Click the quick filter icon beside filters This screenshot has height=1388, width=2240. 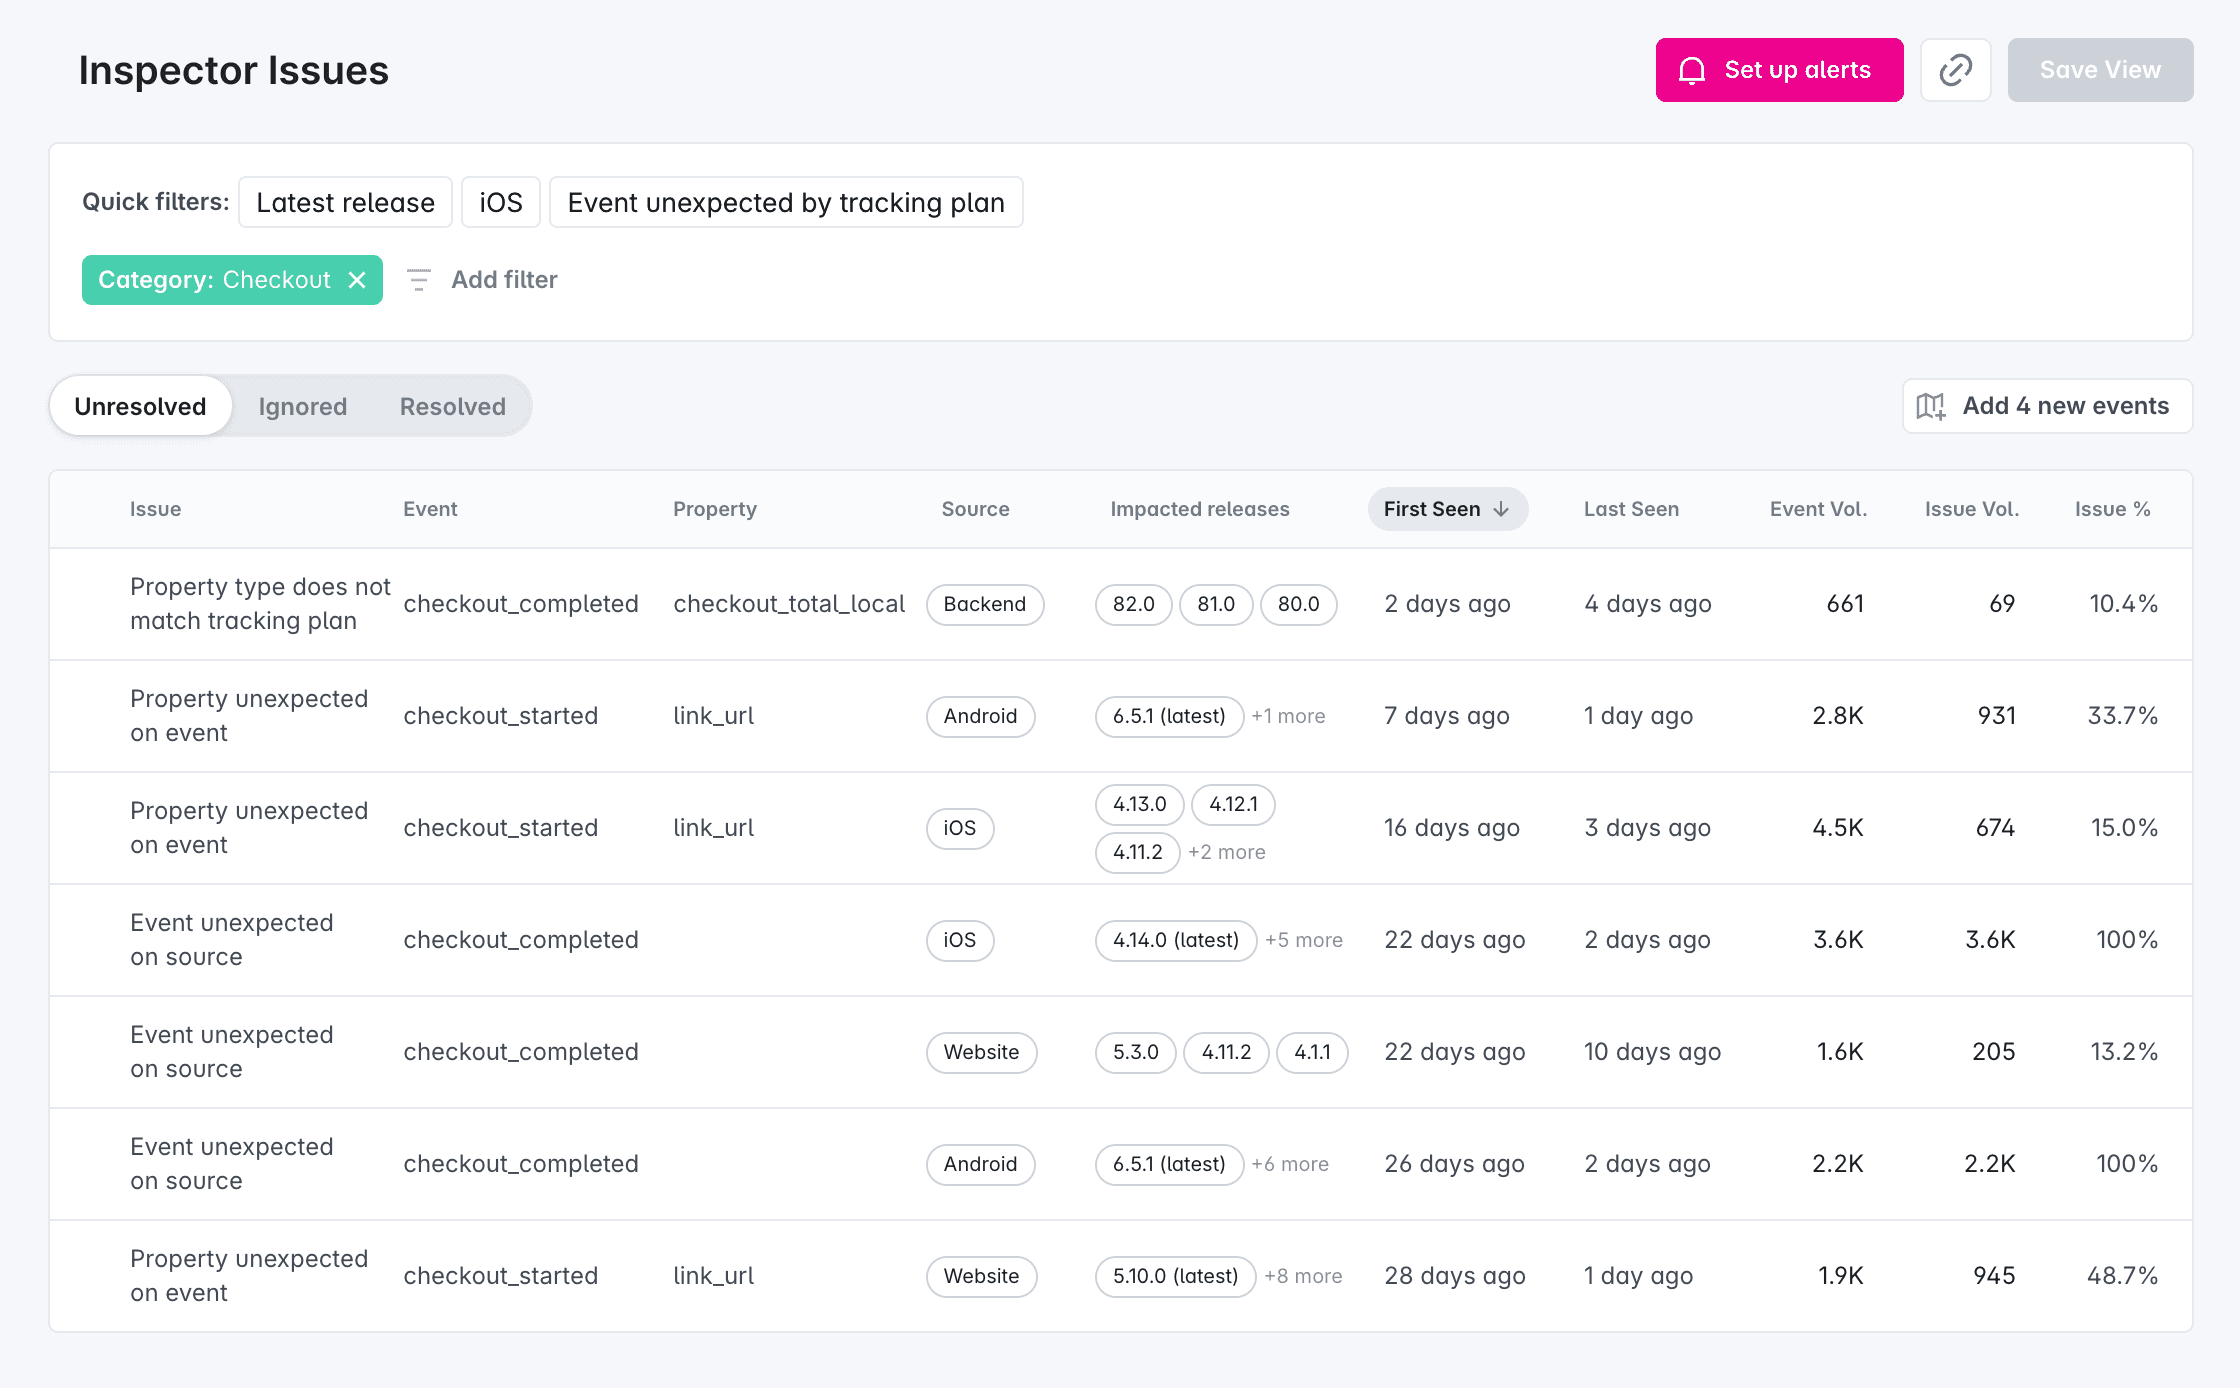[x=418, y=280]
